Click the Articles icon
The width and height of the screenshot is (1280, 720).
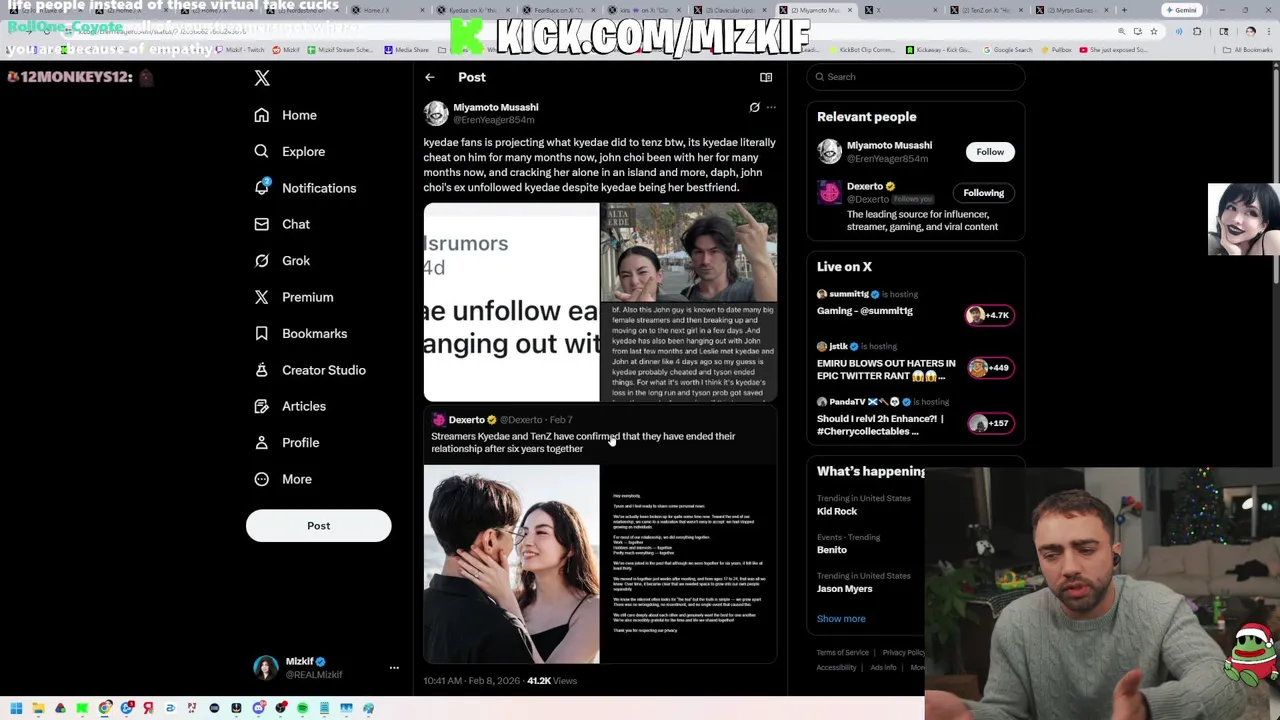coord(262,406)
